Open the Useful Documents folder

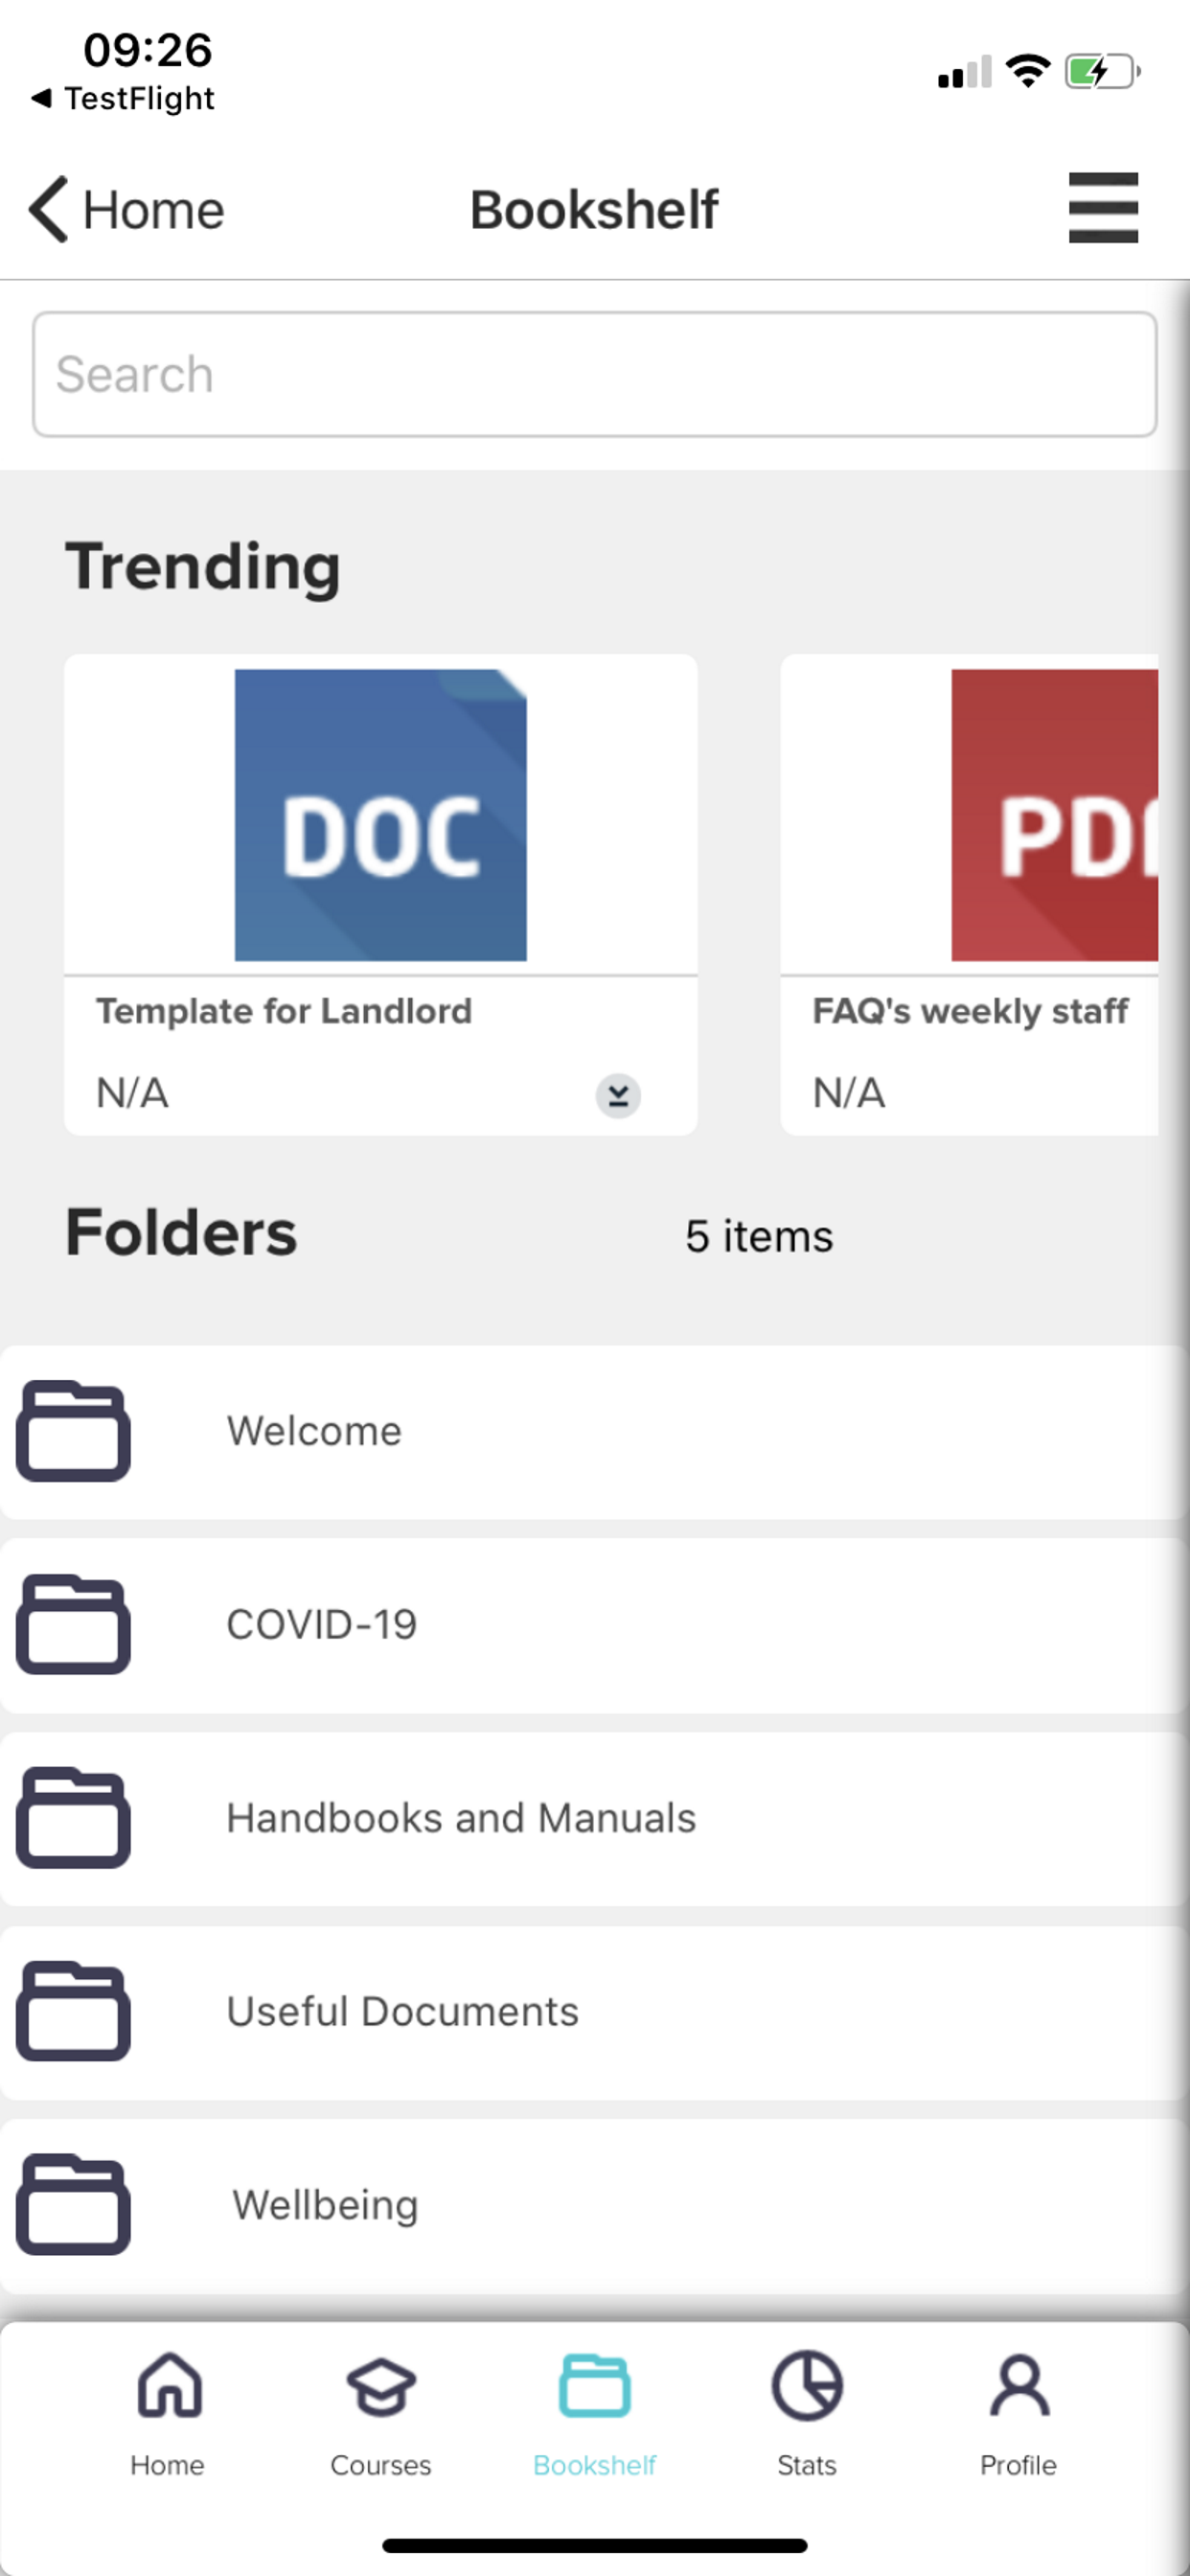(594, 2011)
